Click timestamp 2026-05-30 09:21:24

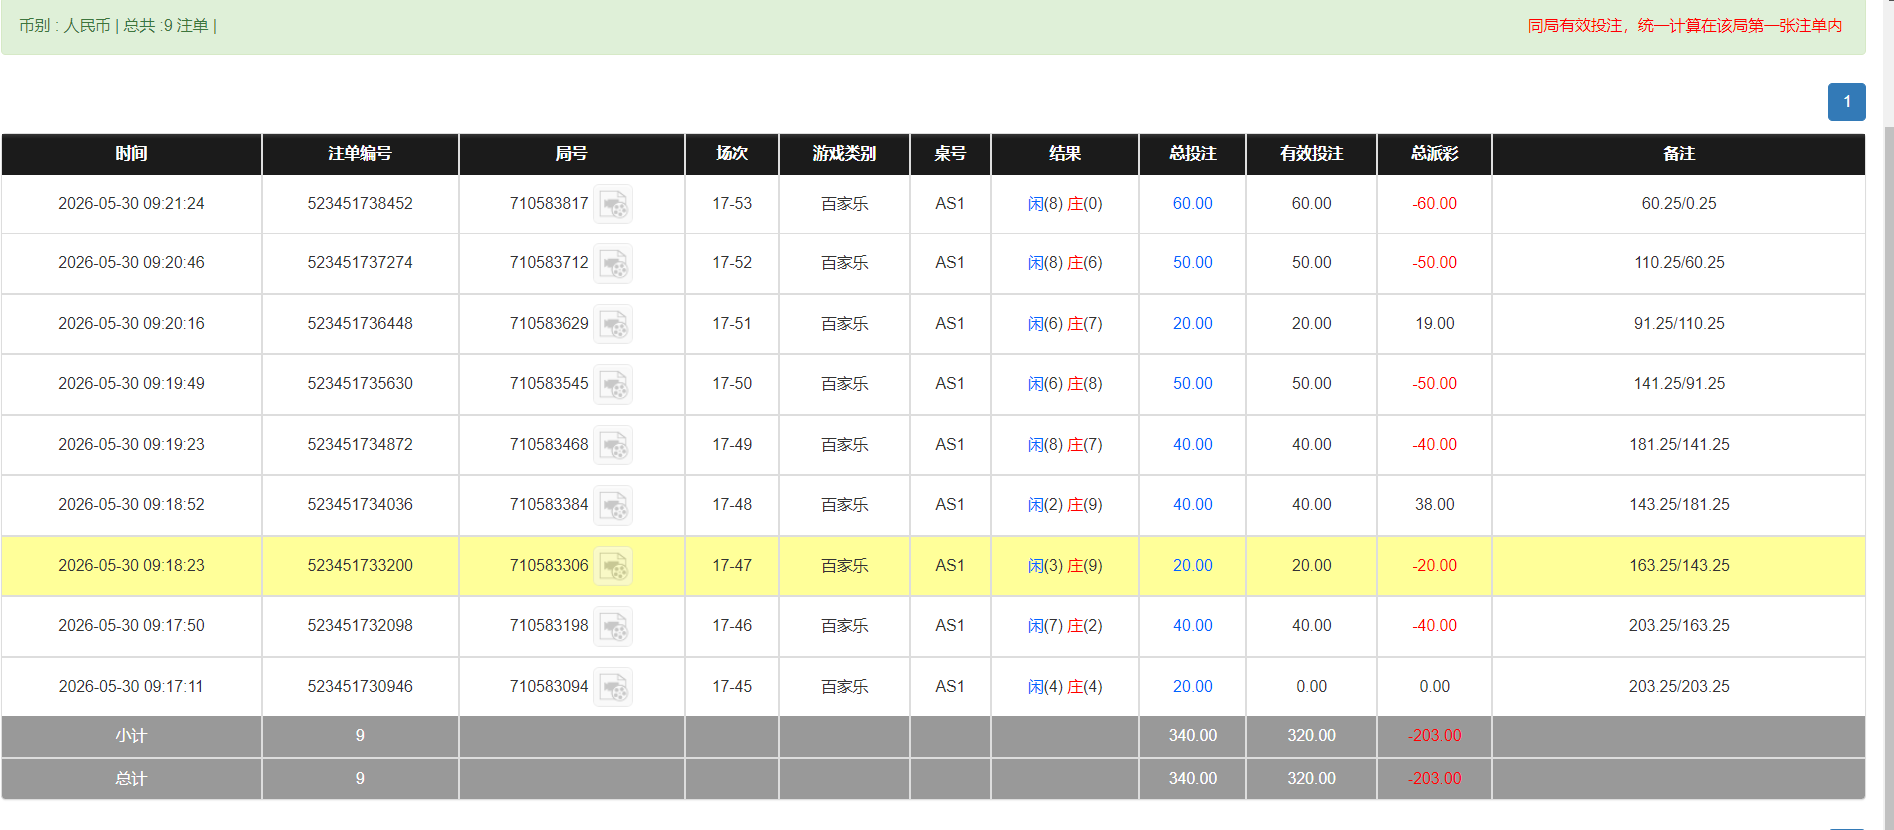[131, 204]
